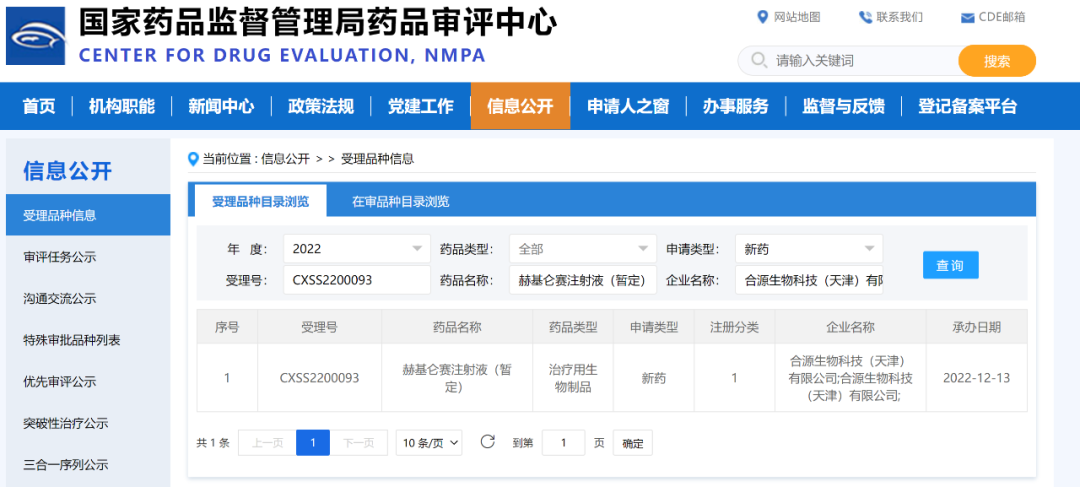Click breadcrumb 受理品种信息 link
1080x487 pixels.
(x=377, y=159)
